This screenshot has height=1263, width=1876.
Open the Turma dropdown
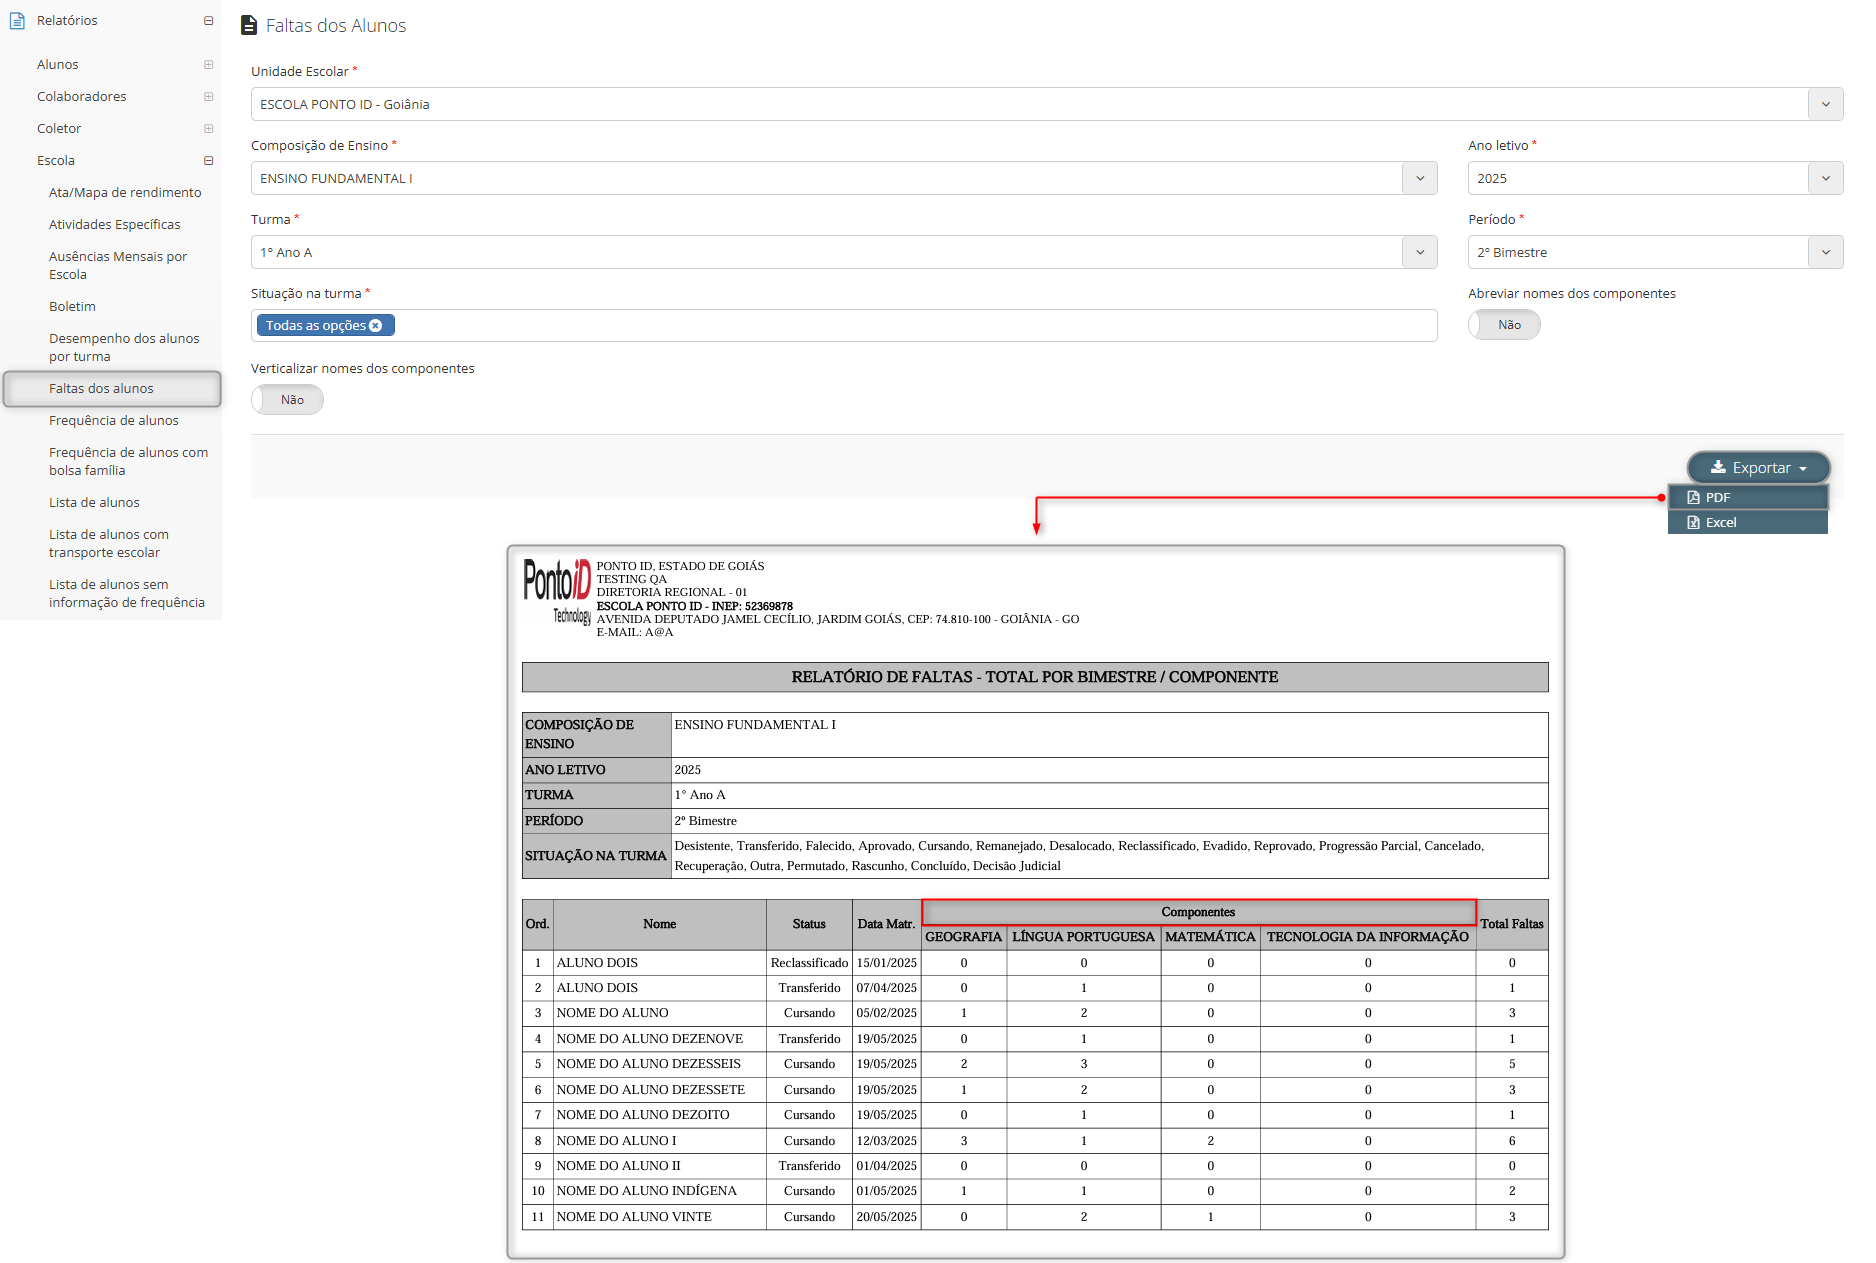click(x=1419, y=252)
